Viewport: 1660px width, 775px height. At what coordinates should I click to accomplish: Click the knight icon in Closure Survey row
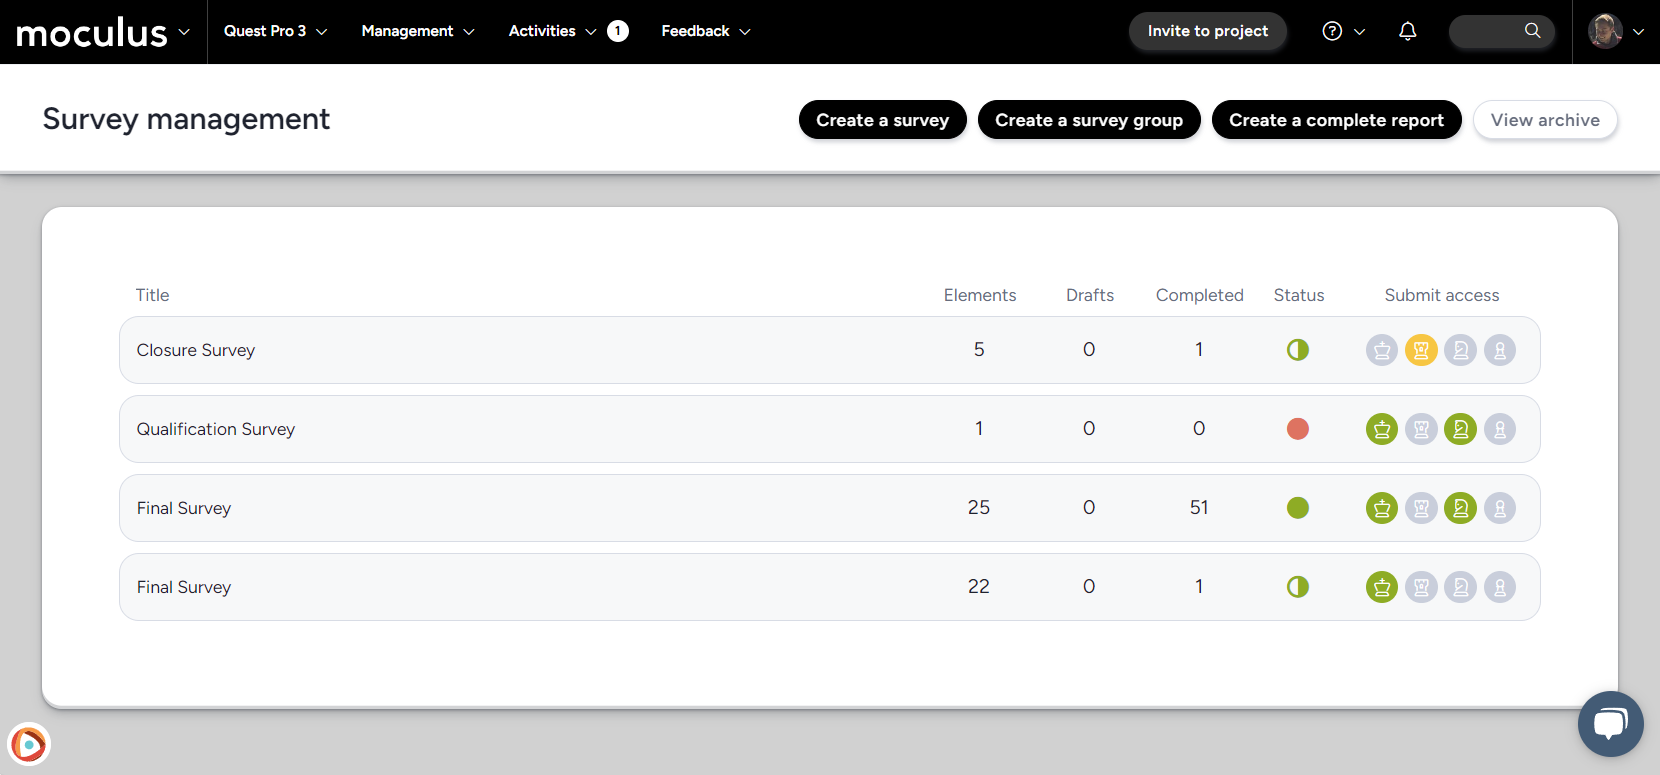click(1460, 350)
